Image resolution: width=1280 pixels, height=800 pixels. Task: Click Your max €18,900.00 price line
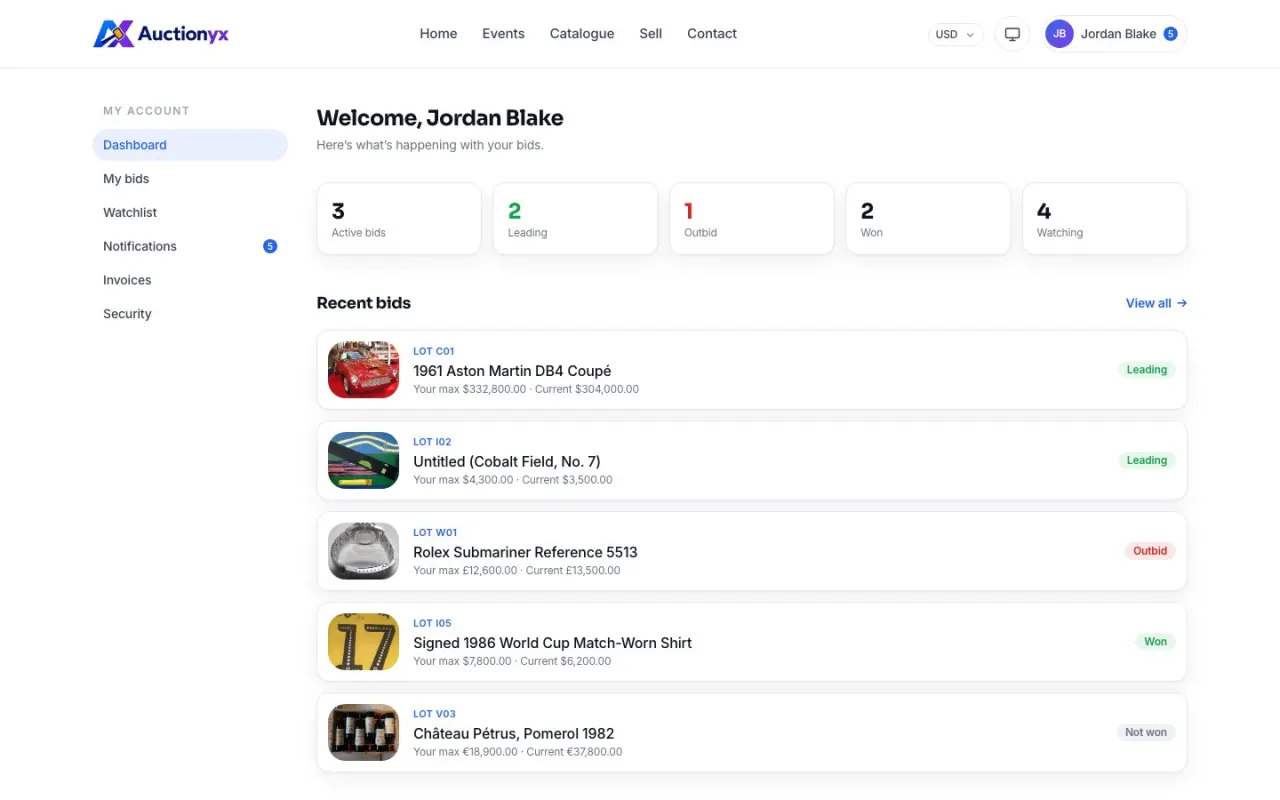point(518,752)
